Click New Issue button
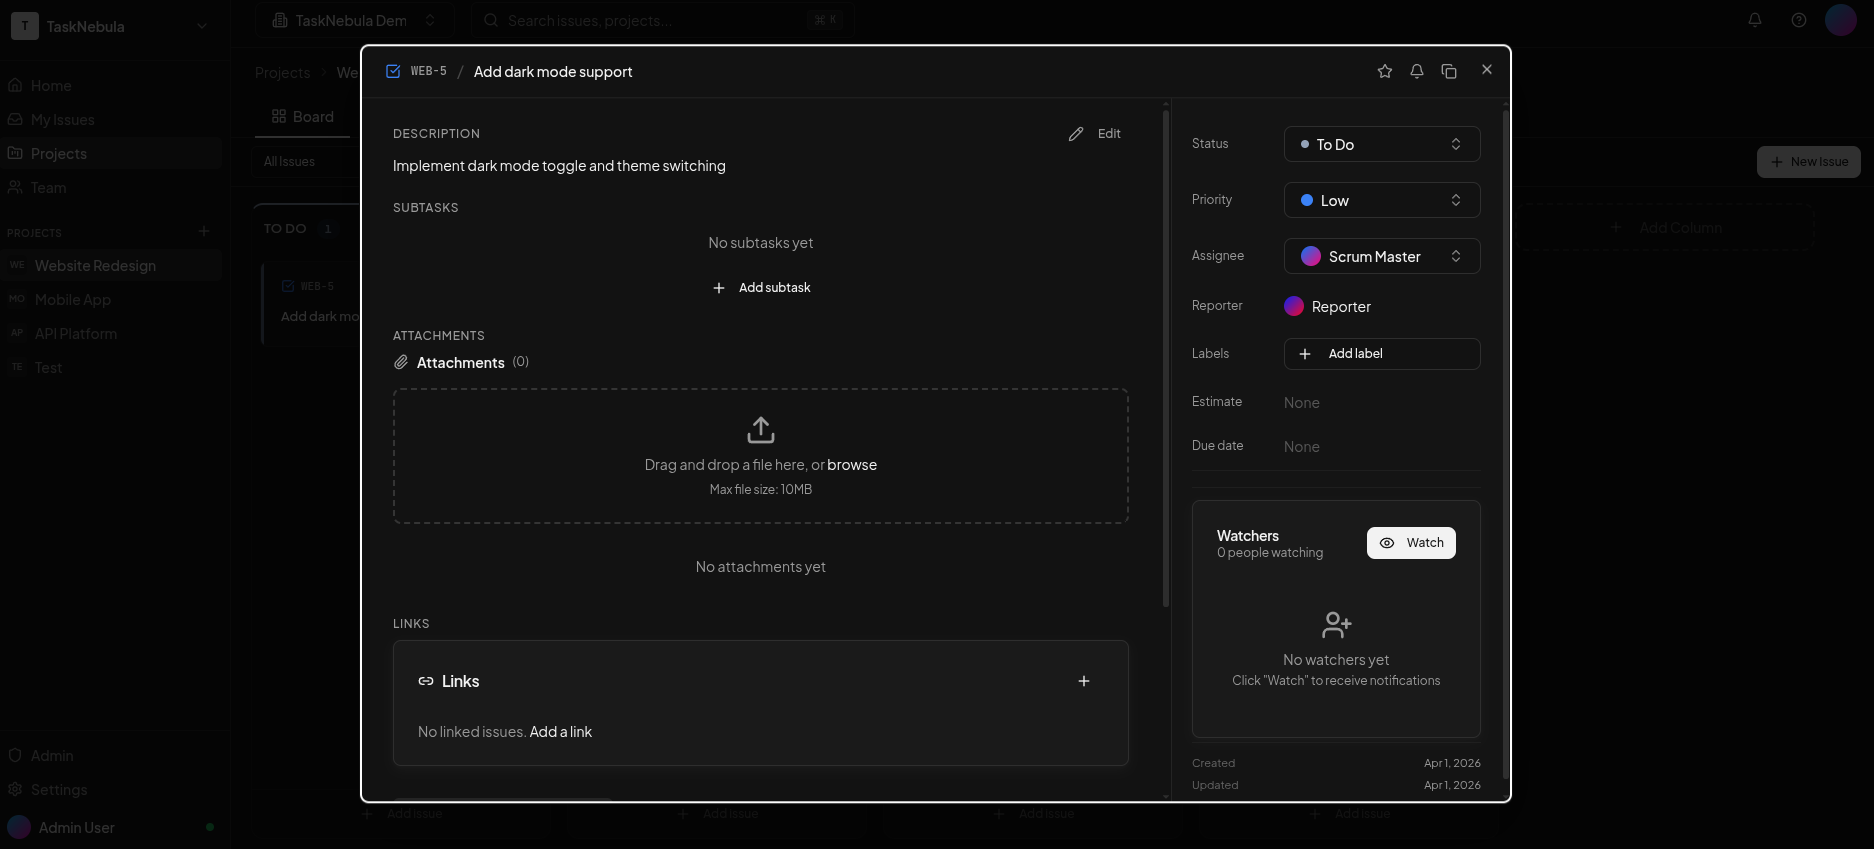Image resolution: width=1874 pixels, height=849 pixels. (x=1809, y=162)
